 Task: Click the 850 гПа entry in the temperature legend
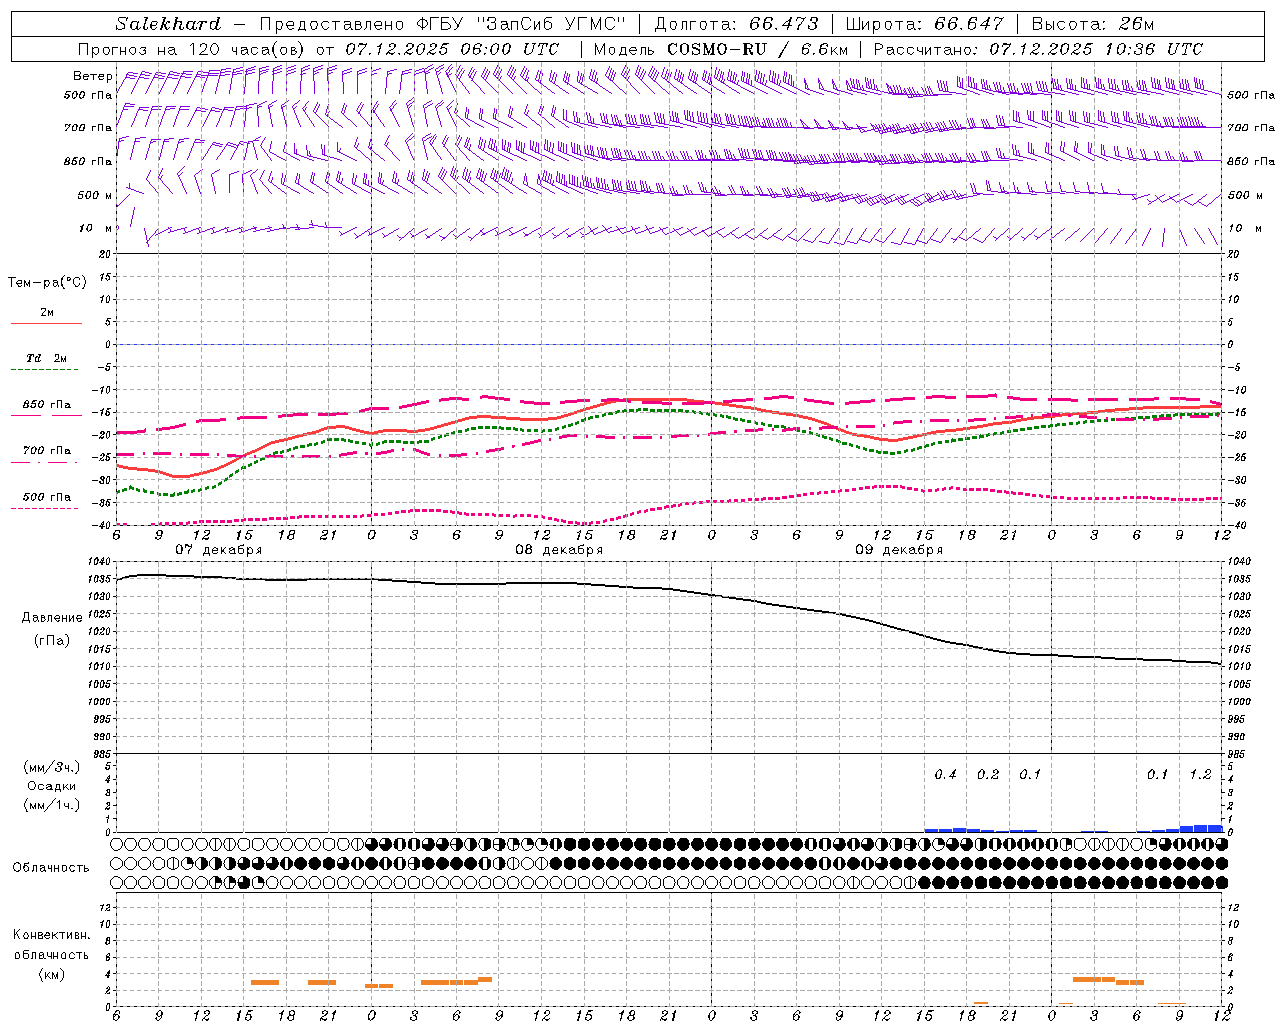pyautogui.click(x=46, y=408)
